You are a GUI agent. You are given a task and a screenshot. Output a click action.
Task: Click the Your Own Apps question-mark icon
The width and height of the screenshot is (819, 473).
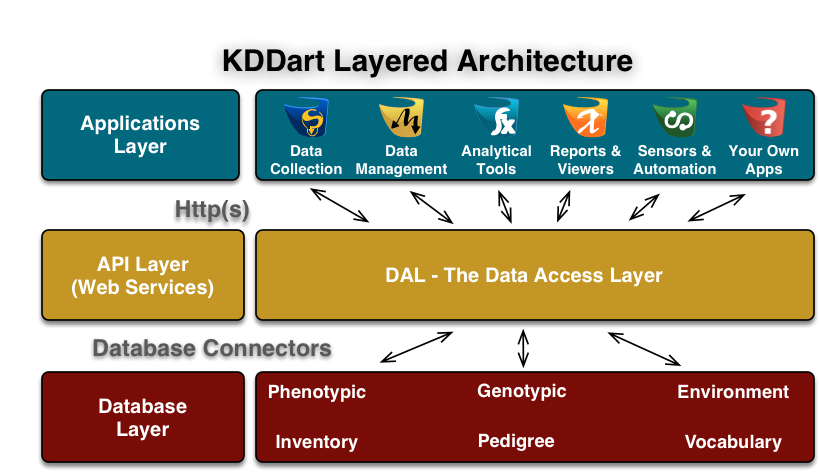[x=763, y=119]
